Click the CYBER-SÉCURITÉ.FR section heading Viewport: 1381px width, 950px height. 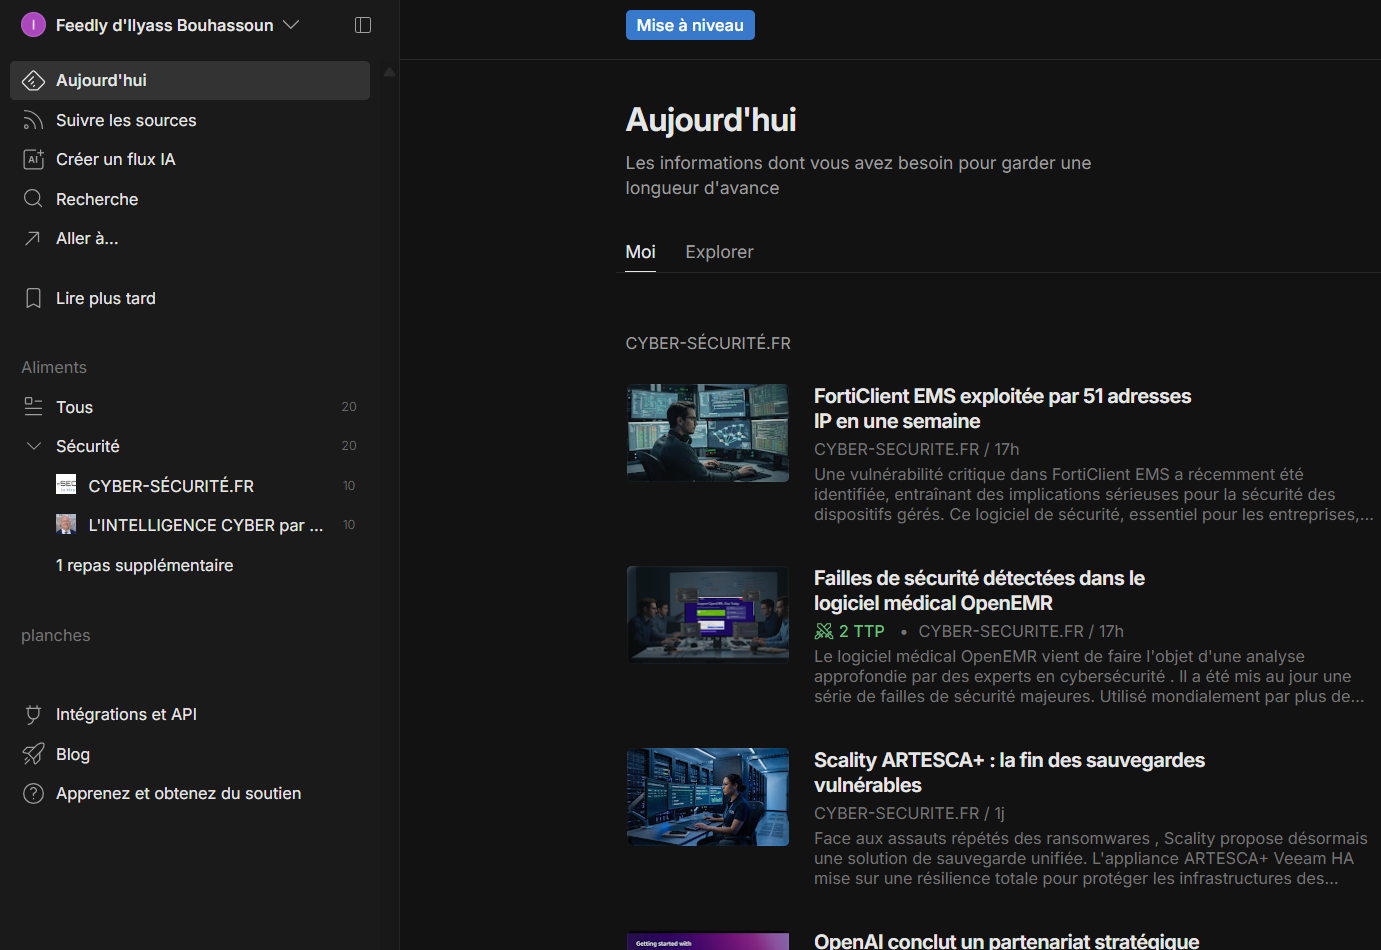[708, 343]
